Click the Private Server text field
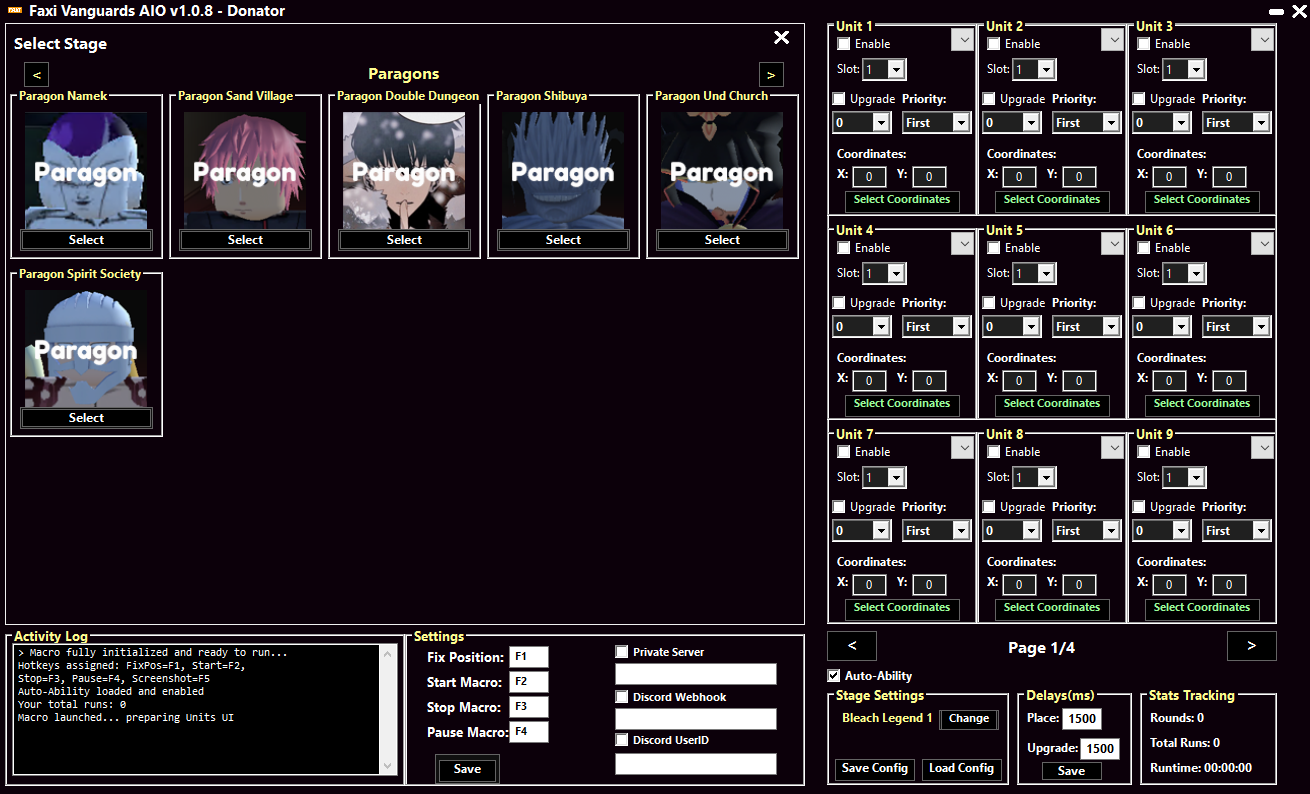 pyautogui.click(x=696, y=674)
